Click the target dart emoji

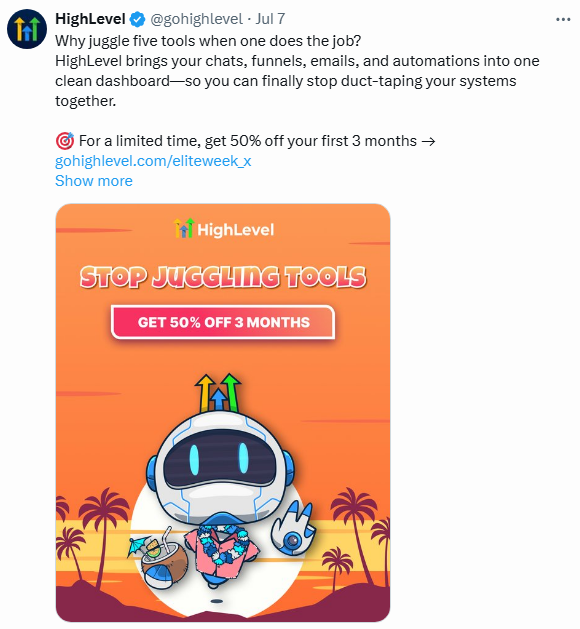pos(65,141)
